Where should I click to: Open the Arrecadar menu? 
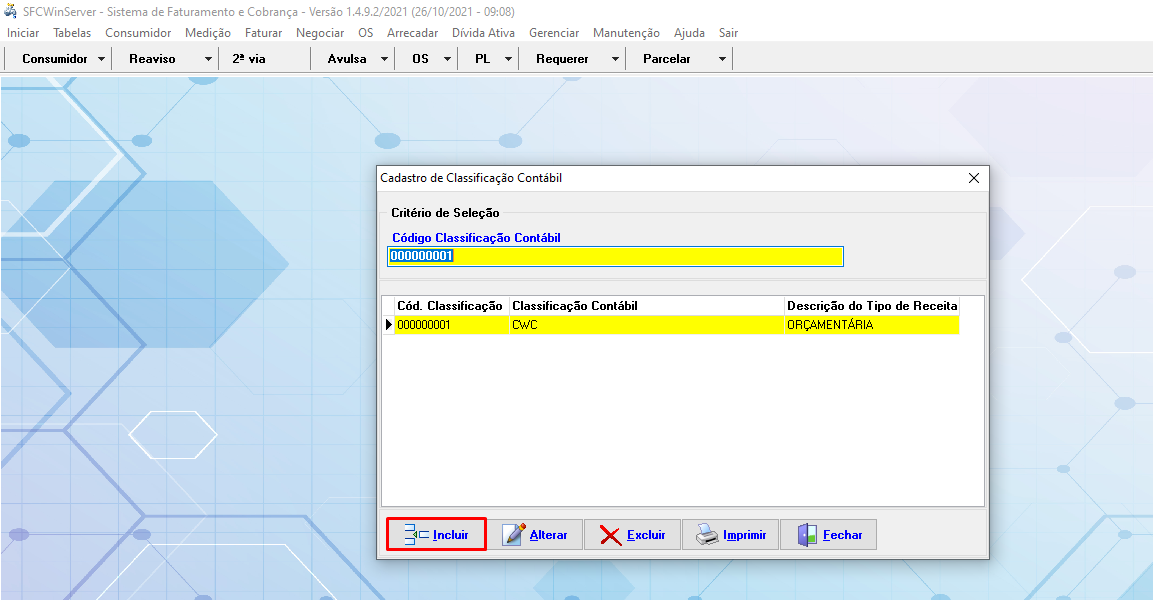(x=412, y=33)
